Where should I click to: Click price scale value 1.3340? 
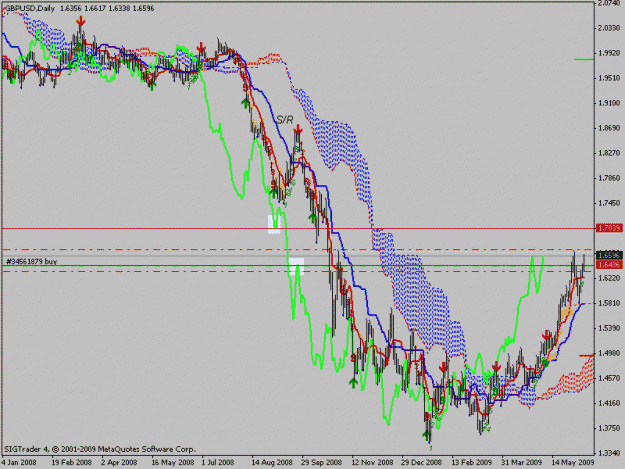click(x=609, y=453)
